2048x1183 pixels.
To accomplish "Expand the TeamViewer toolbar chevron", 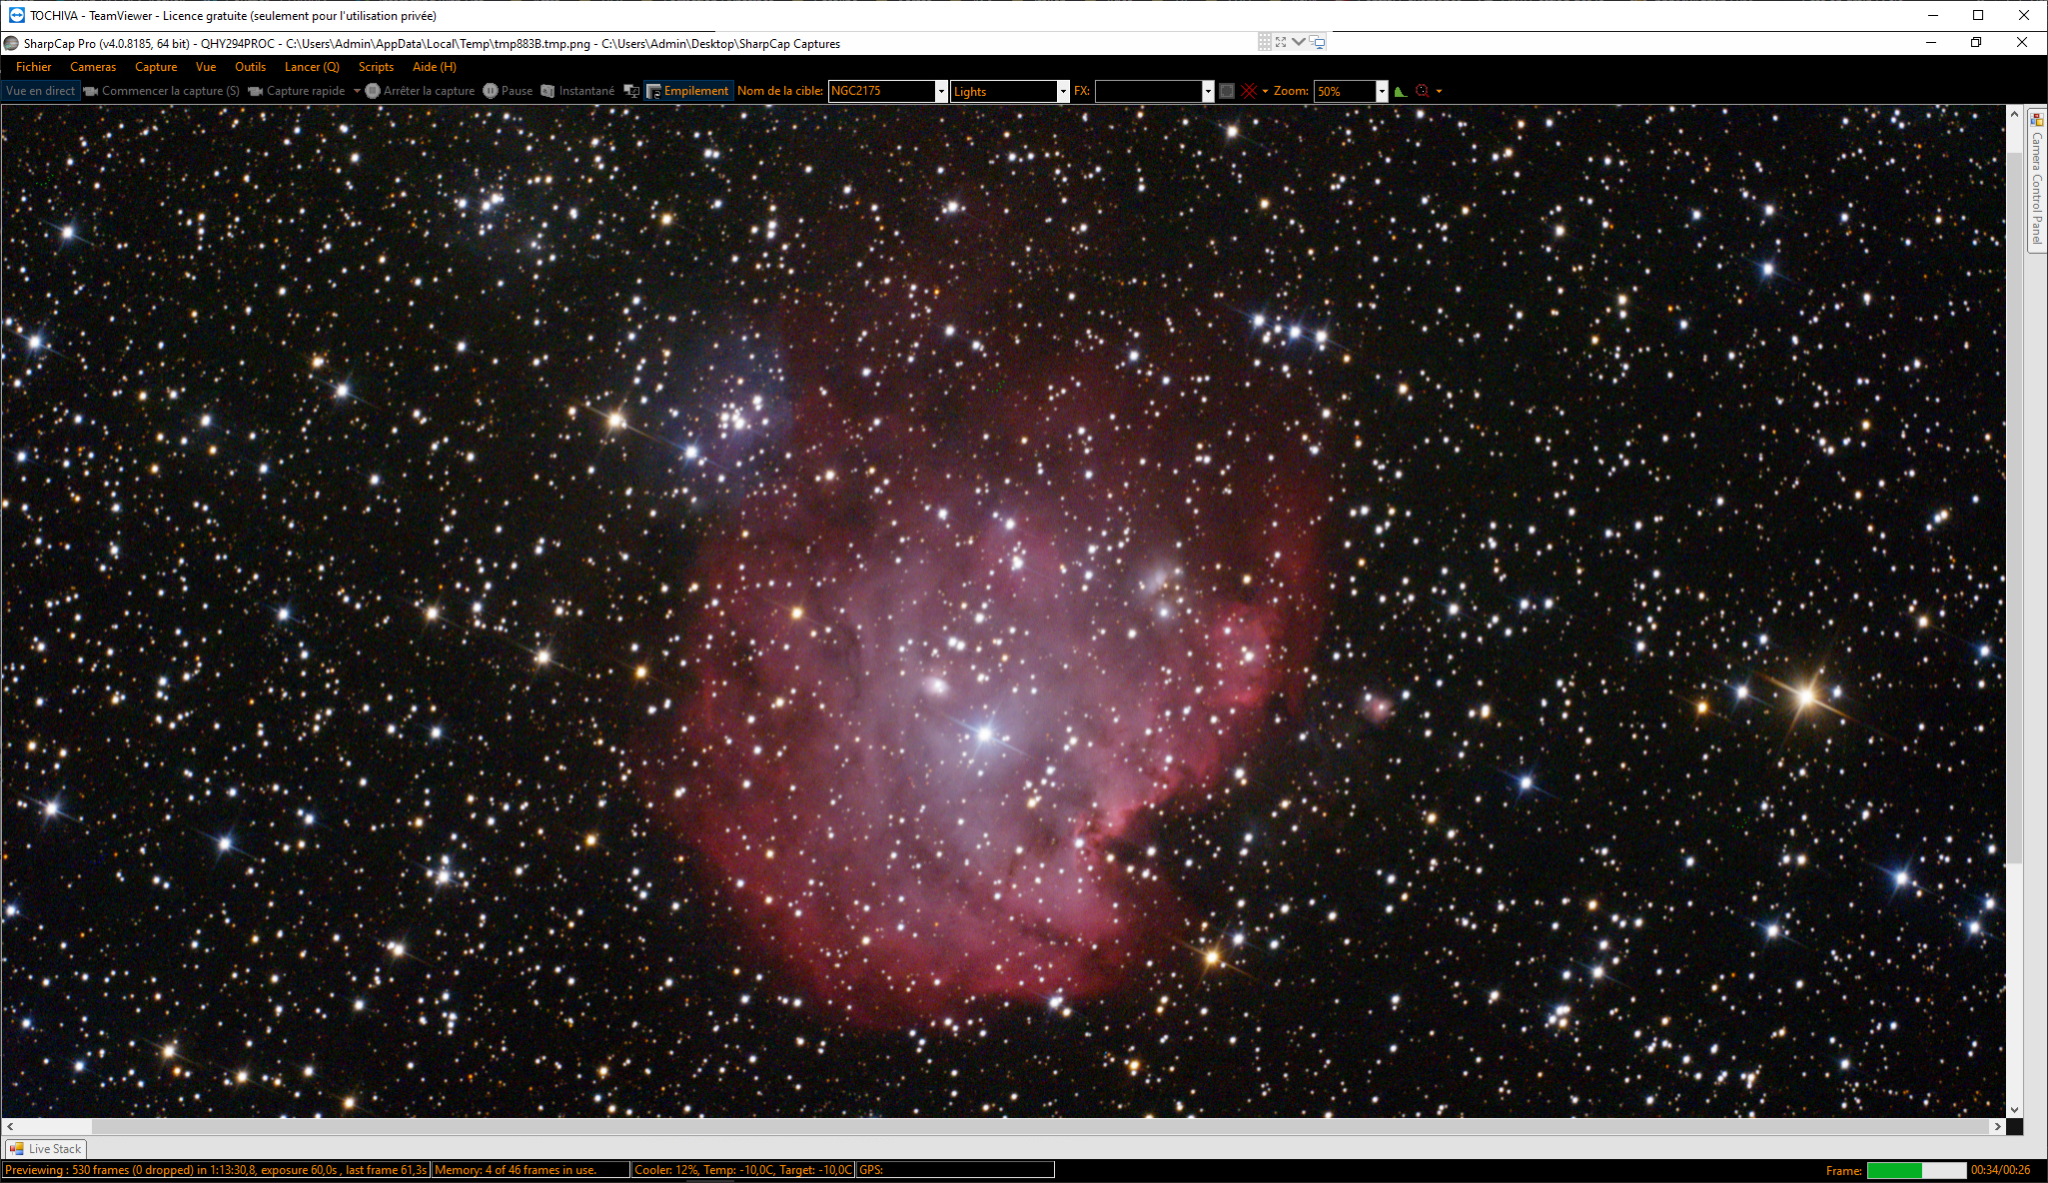I will (1298, 42).
